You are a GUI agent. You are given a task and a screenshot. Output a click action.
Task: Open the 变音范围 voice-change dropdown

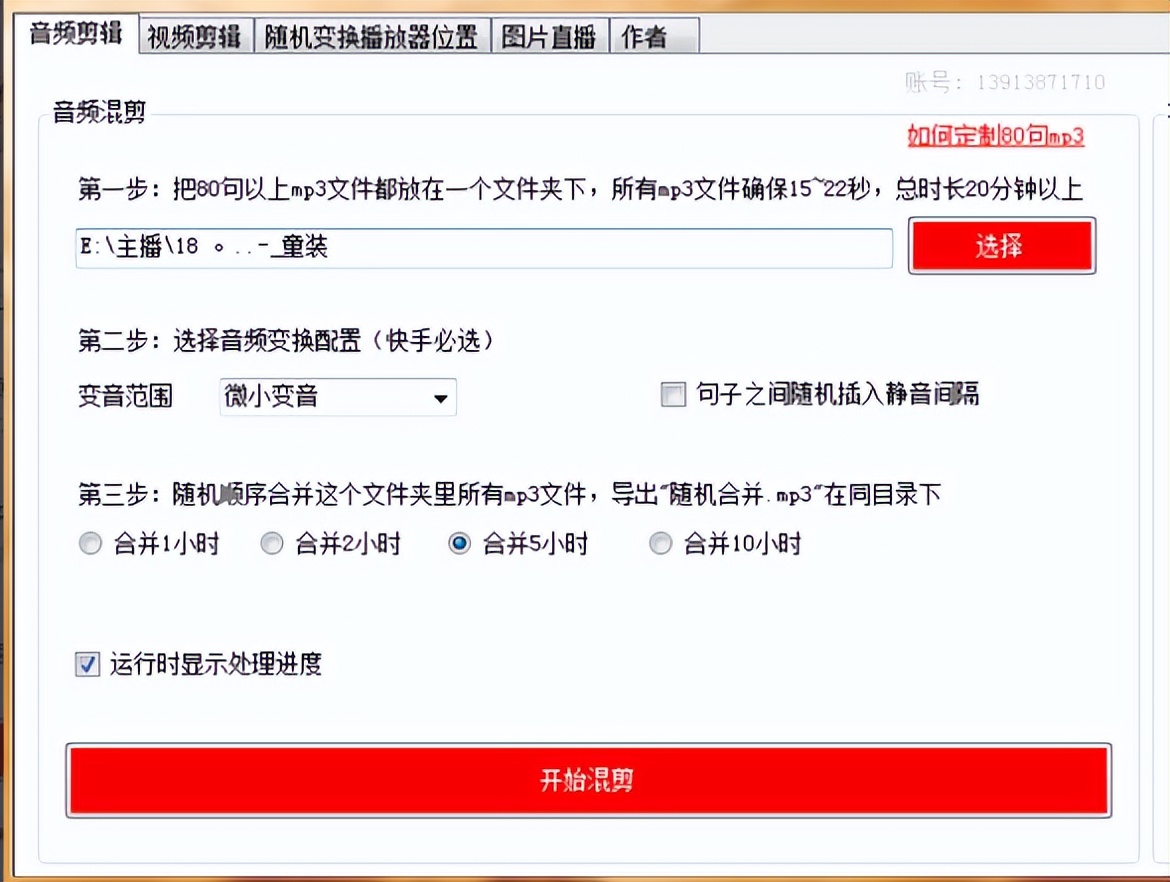click(337, 397)
